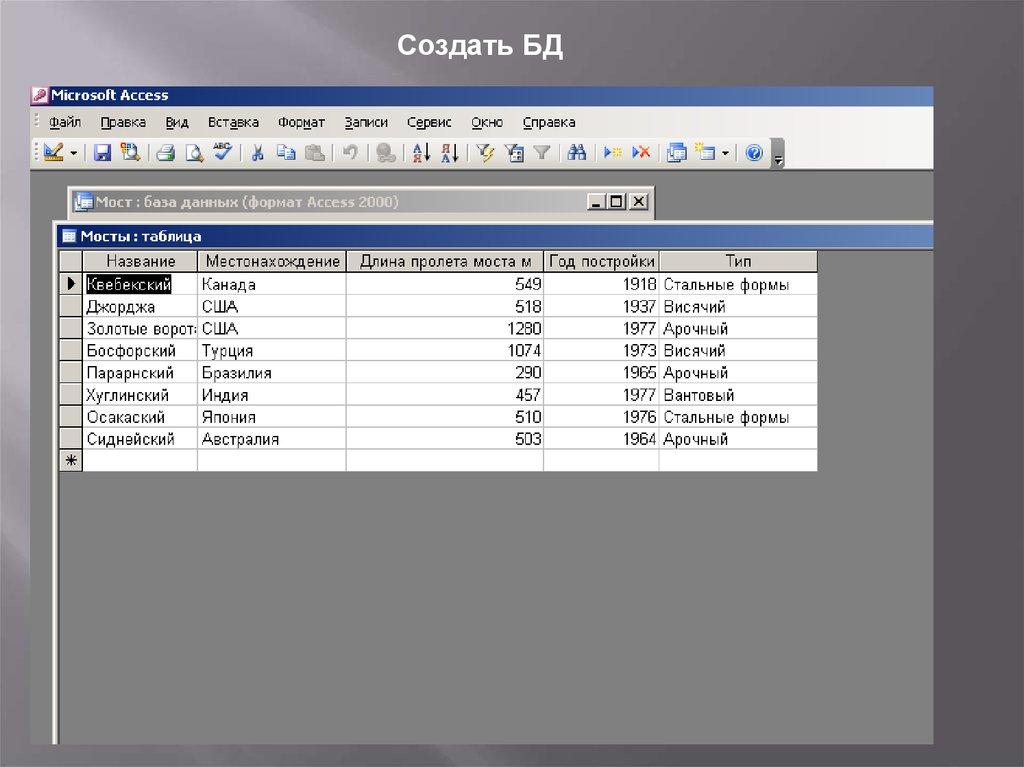
Task: Click the Cut scissors icon
Action: point(257,153)
